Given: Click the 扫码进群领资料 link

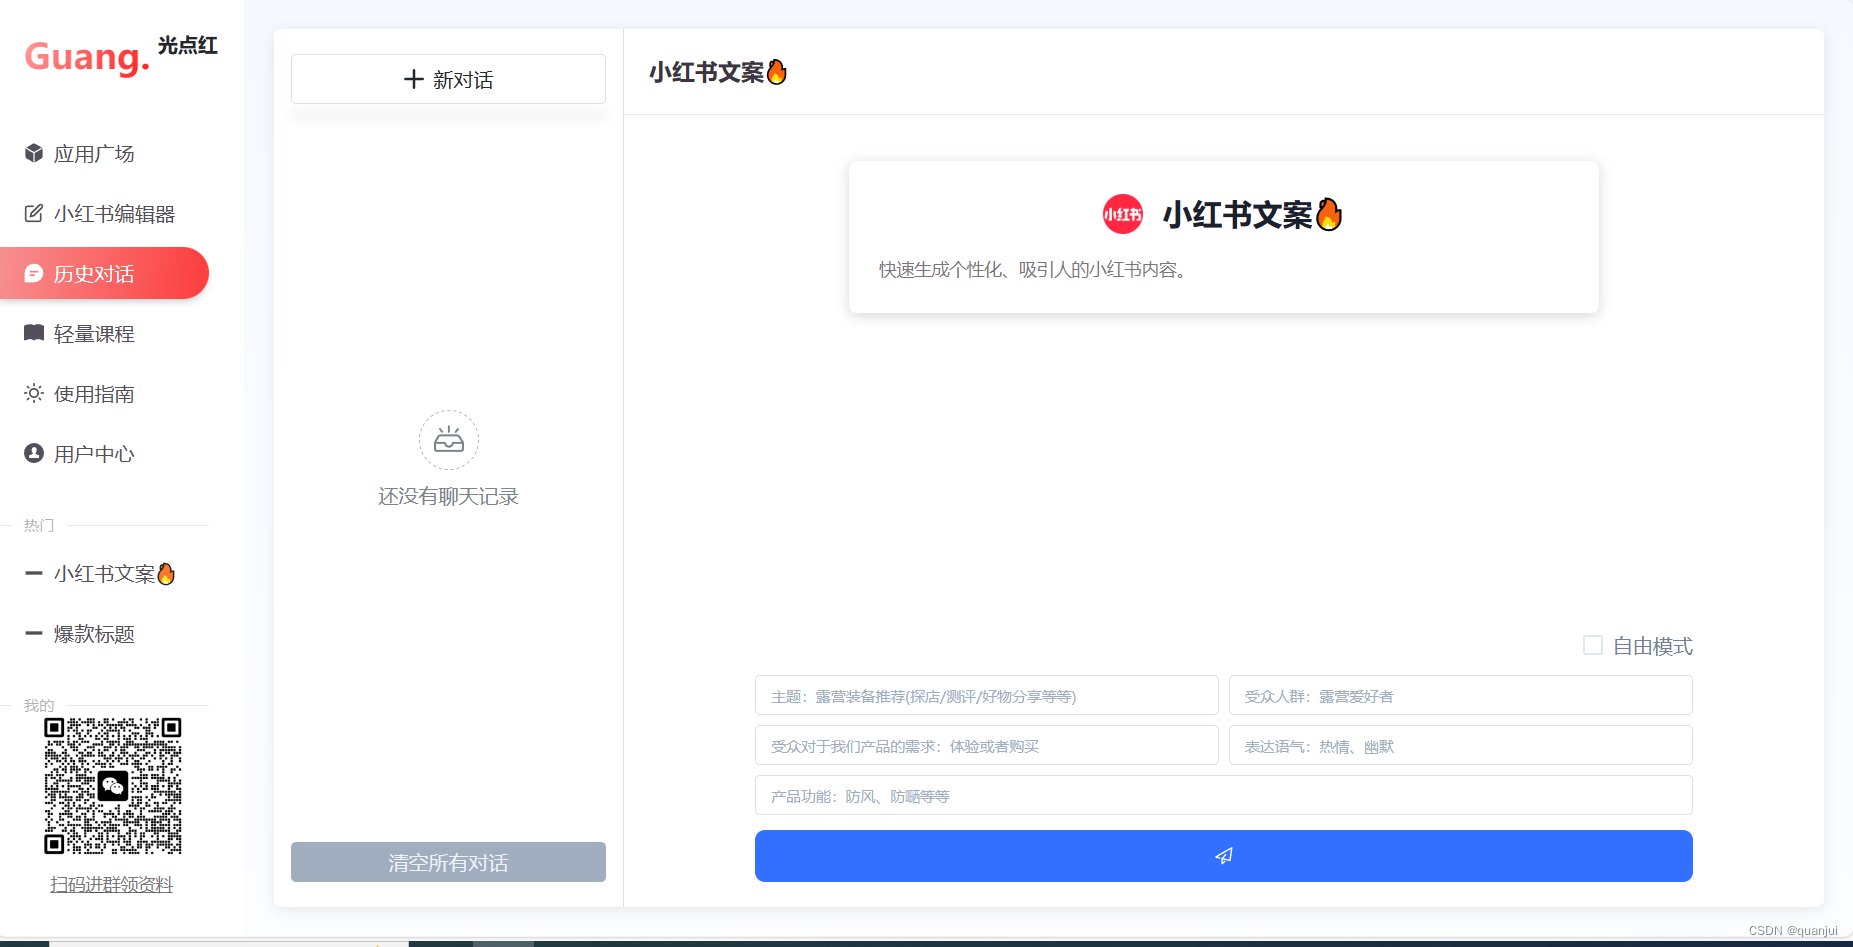Looking at the screenshot, I should (112, 884).
